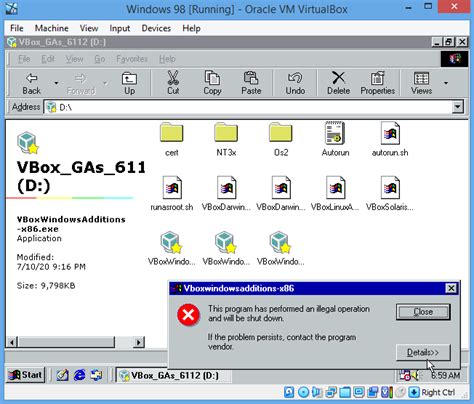Click the Windows logo throbber in Explorer
Image resolution: width=474 pixels, height=404 pixels.
[455, 59]
